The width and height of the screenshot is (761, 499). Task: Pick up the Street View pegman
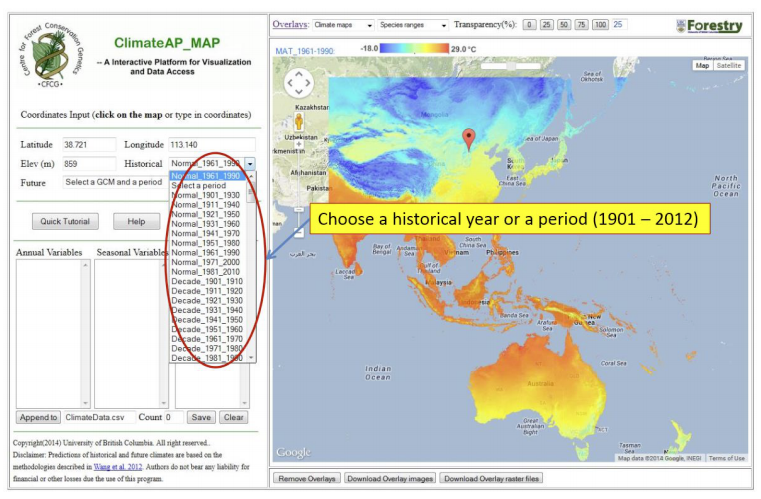pos(299,121)
